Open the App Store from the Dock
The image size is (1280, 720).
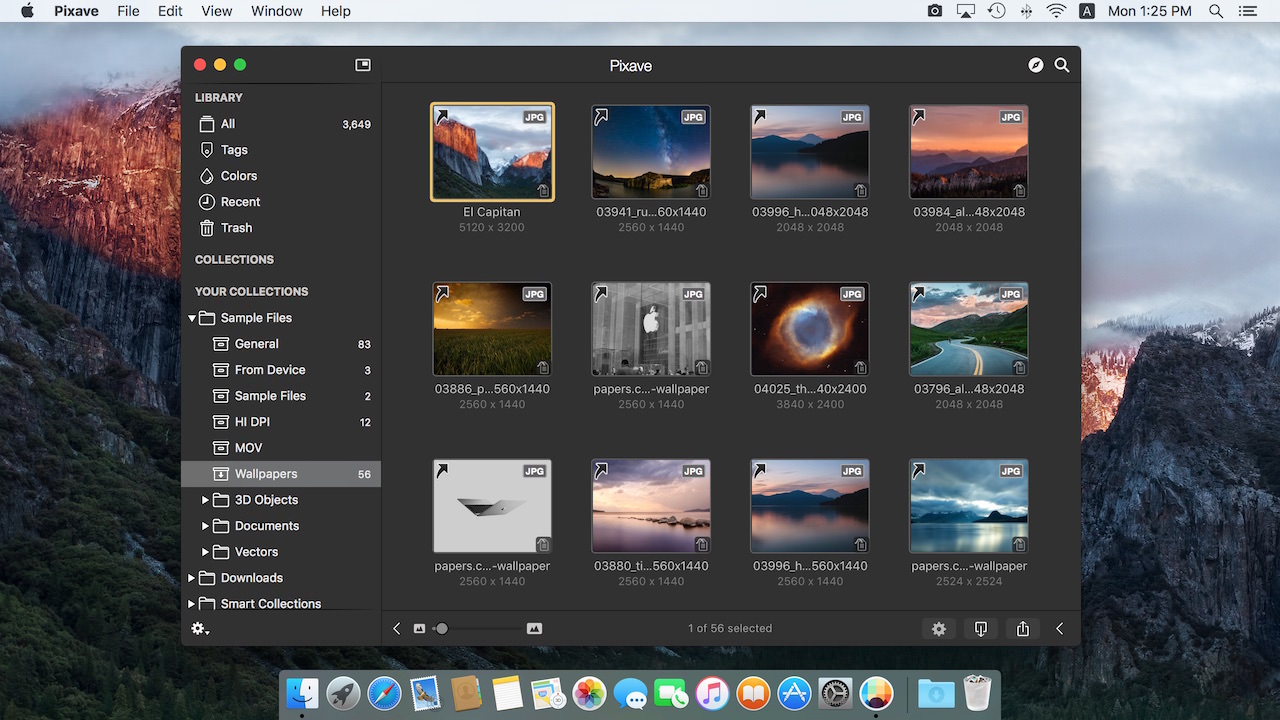coord(794,693)
